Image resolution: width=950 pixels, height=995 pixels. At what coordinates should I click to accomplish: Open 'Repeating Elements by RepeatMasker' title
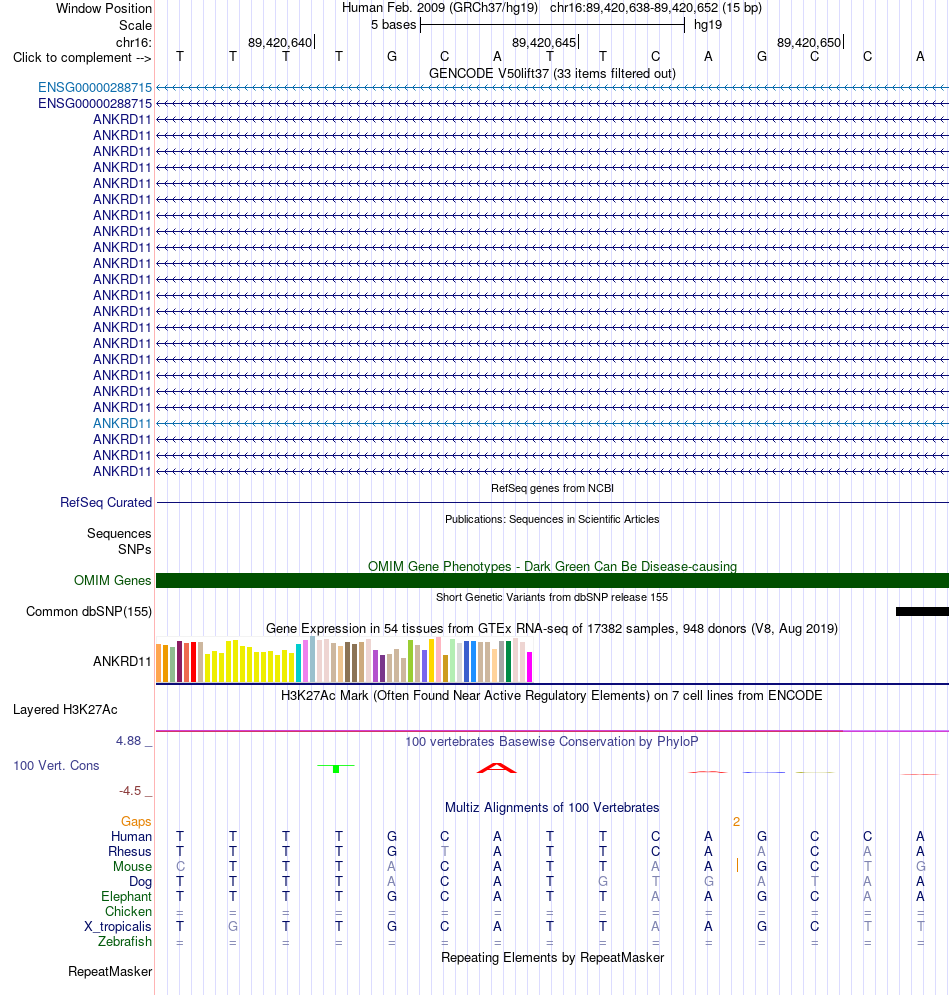552,958
